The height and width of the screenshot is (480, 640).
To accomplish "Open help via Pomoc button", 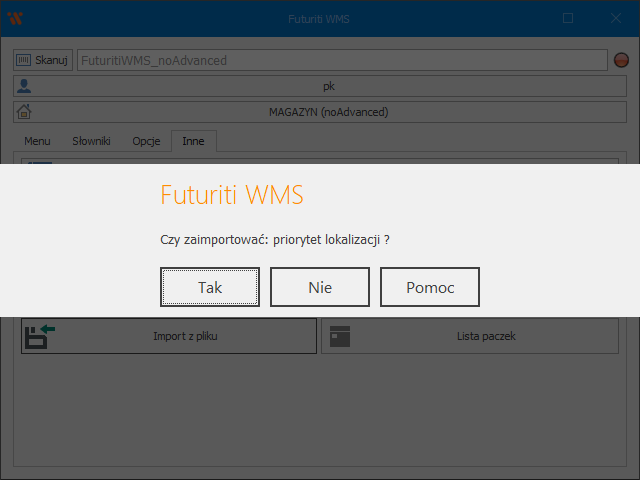I will [430, 287].
